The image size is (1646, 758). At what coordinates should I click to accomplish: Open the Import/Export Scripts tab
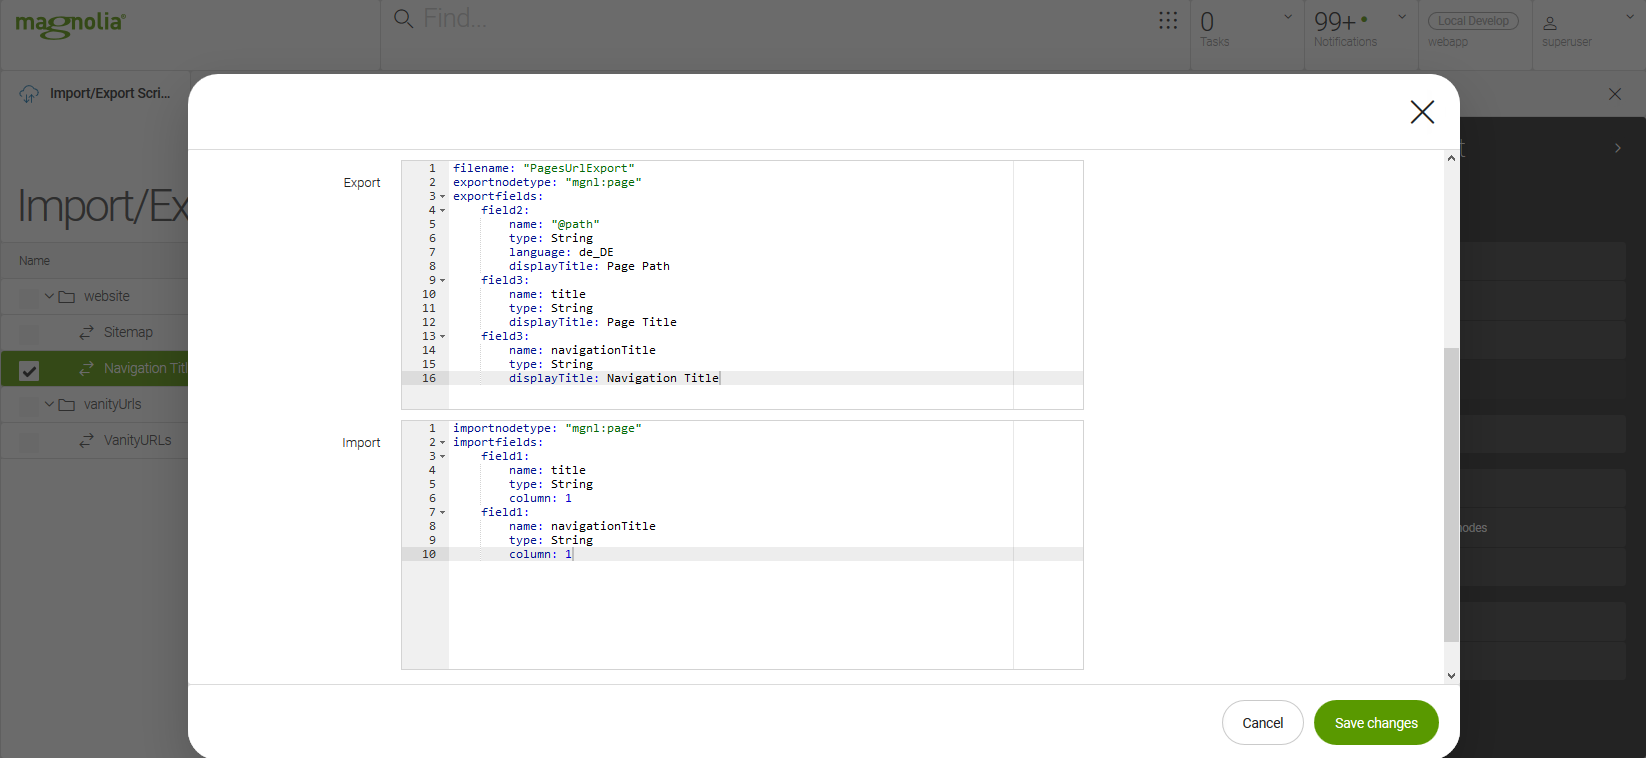(x=110, y=93)
